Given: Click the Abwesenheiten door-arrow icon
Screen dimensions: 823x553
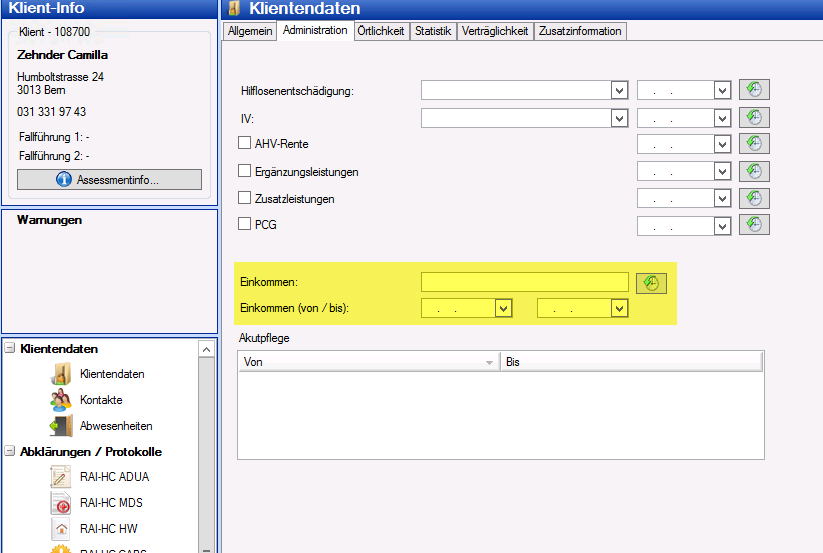Looking at the screenshot, I should (x=61, y=426).
